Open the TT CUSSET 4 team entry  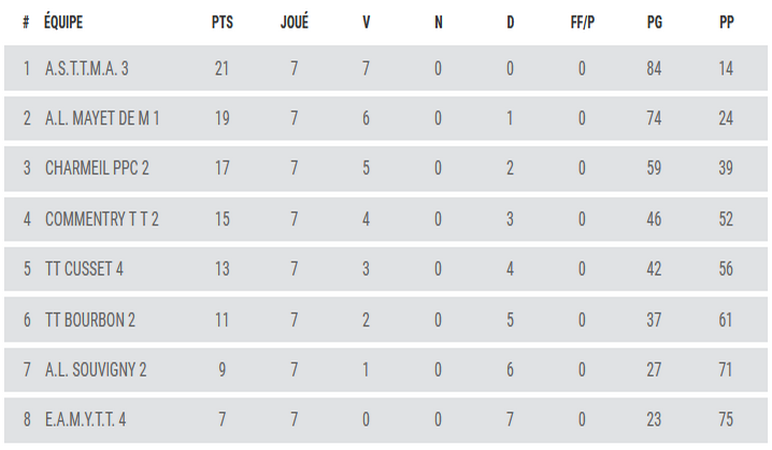coord(84,270)
